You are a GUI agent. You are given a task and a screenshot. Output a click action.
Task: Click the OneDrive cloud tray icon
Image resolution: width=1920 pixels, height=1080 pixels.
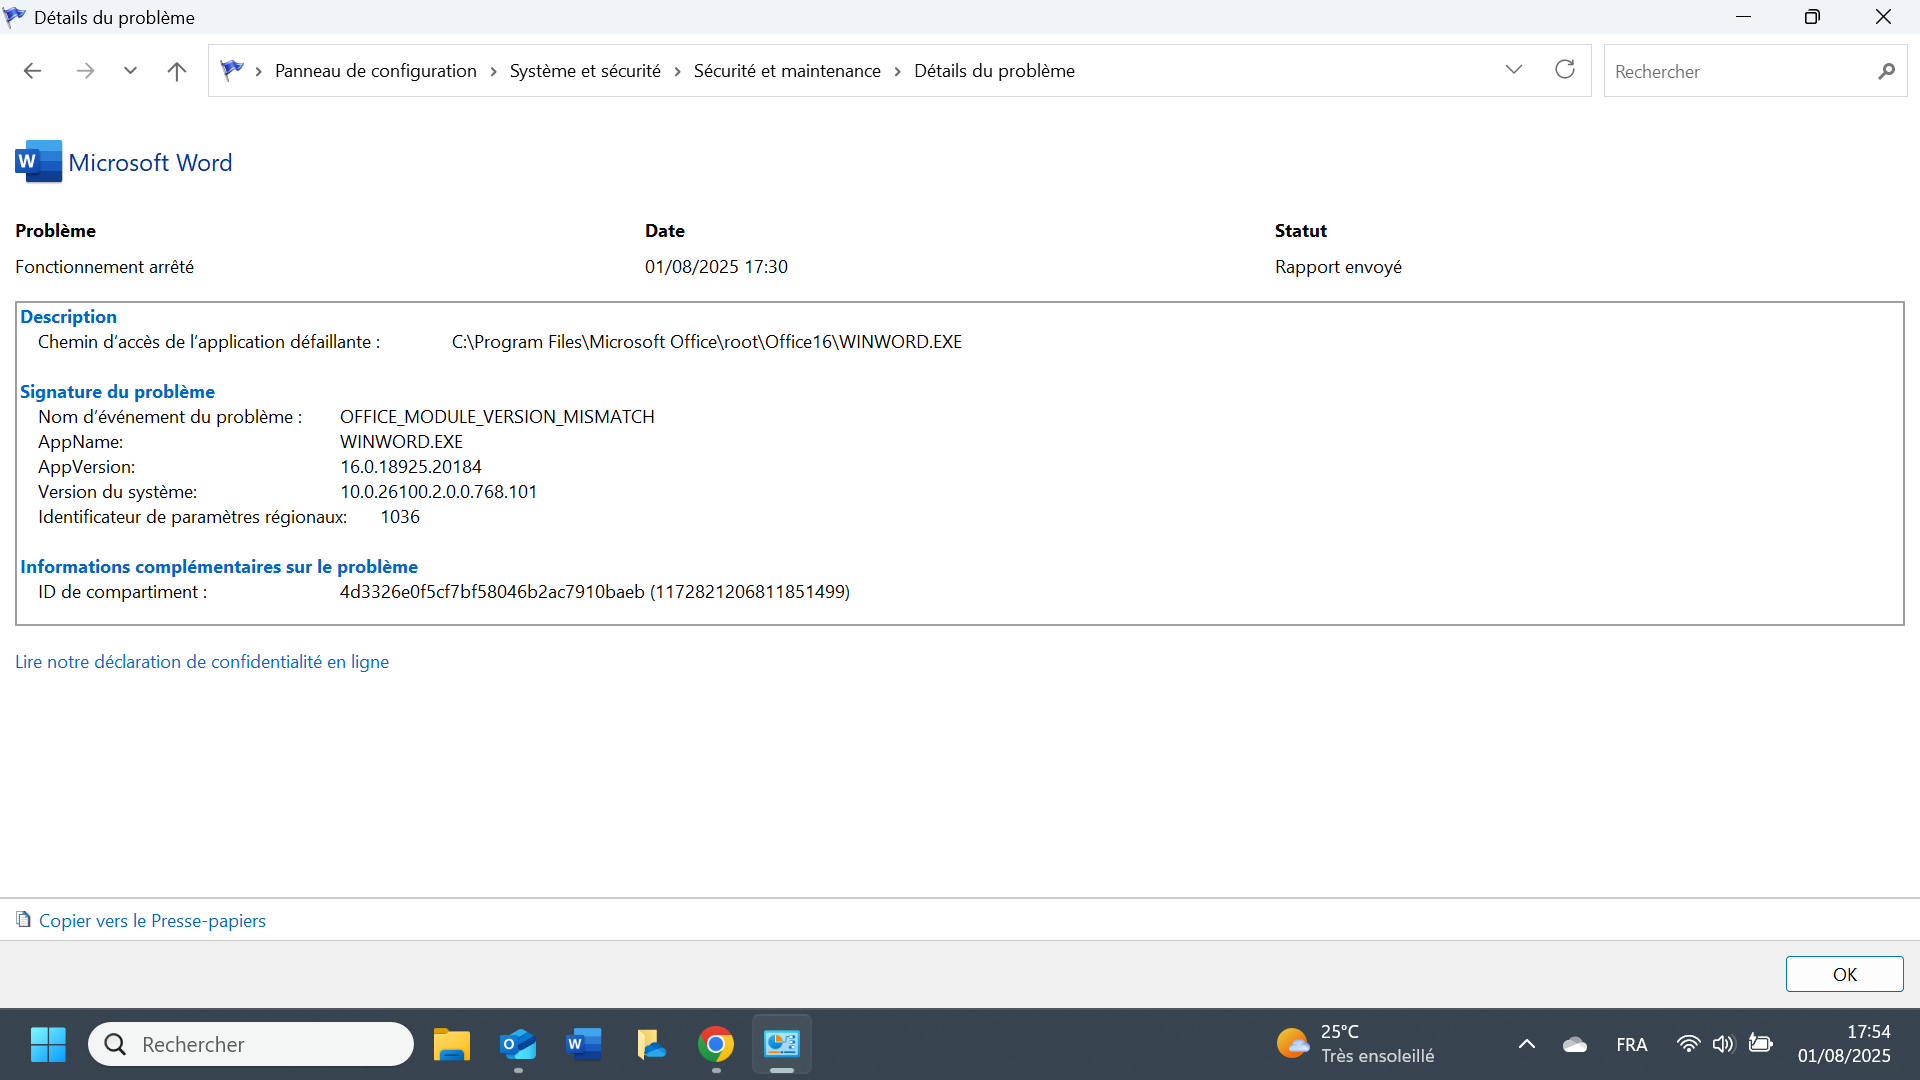click(1575, 1044)
